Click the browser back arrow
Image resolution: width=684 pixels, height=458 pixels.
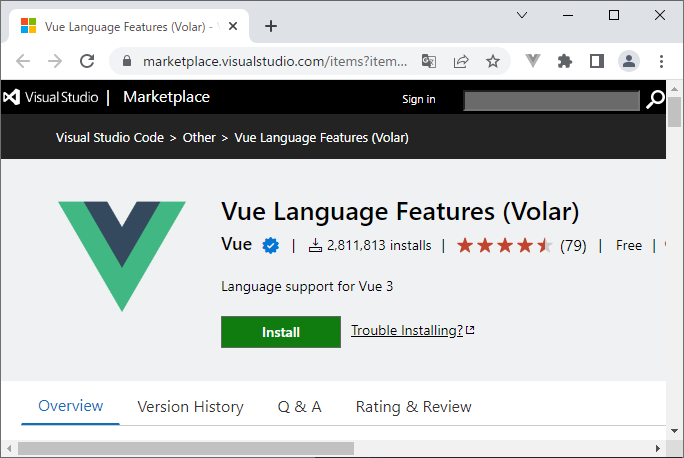pyautogui.click(x=23, y=61)
